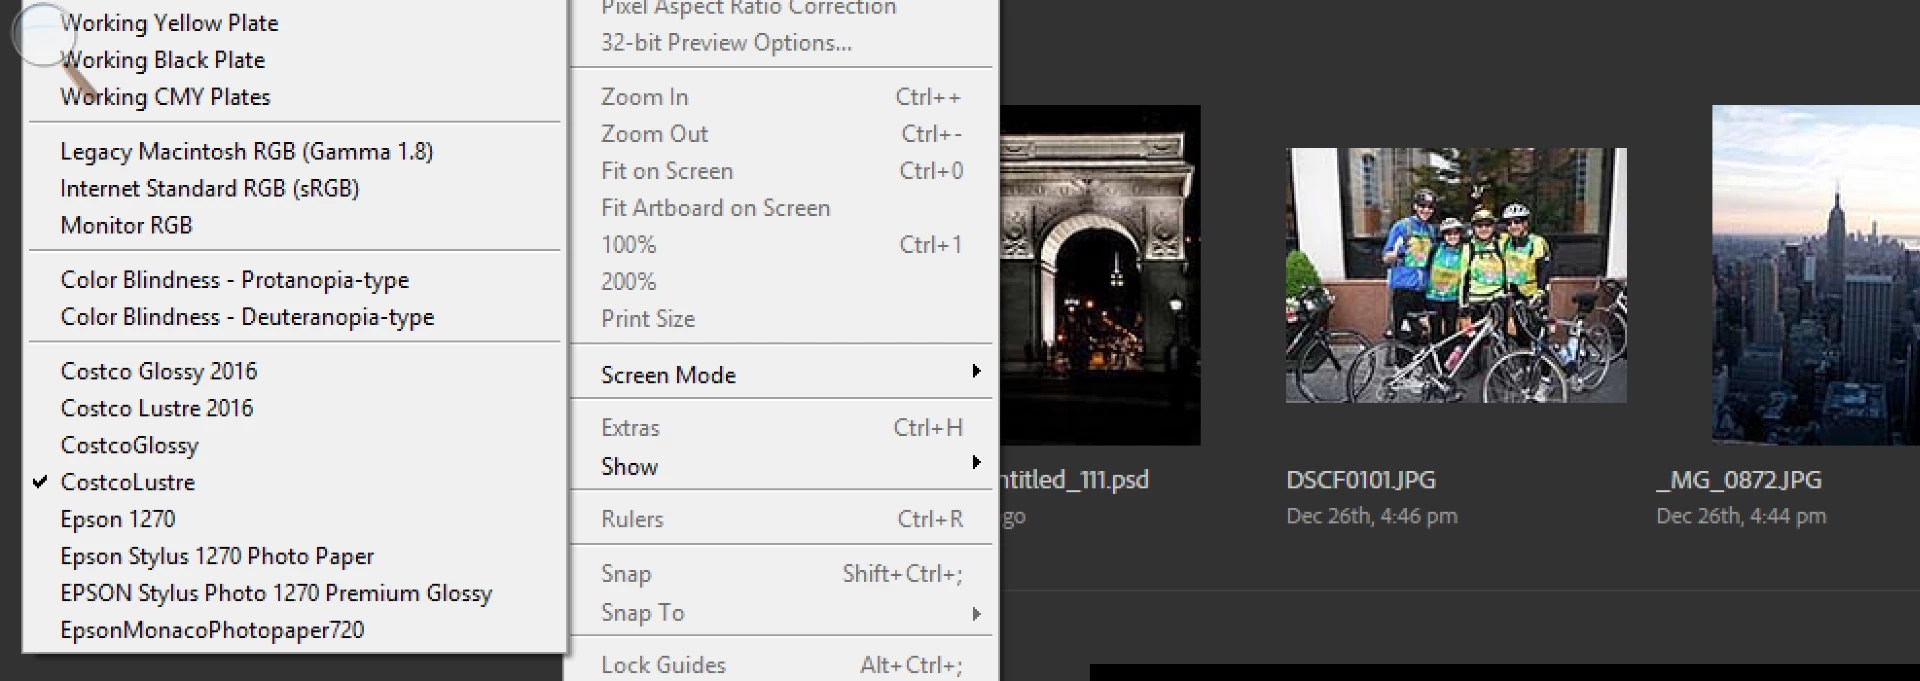Select Internet Standard RGB (sRGB)

coord(295,189)
